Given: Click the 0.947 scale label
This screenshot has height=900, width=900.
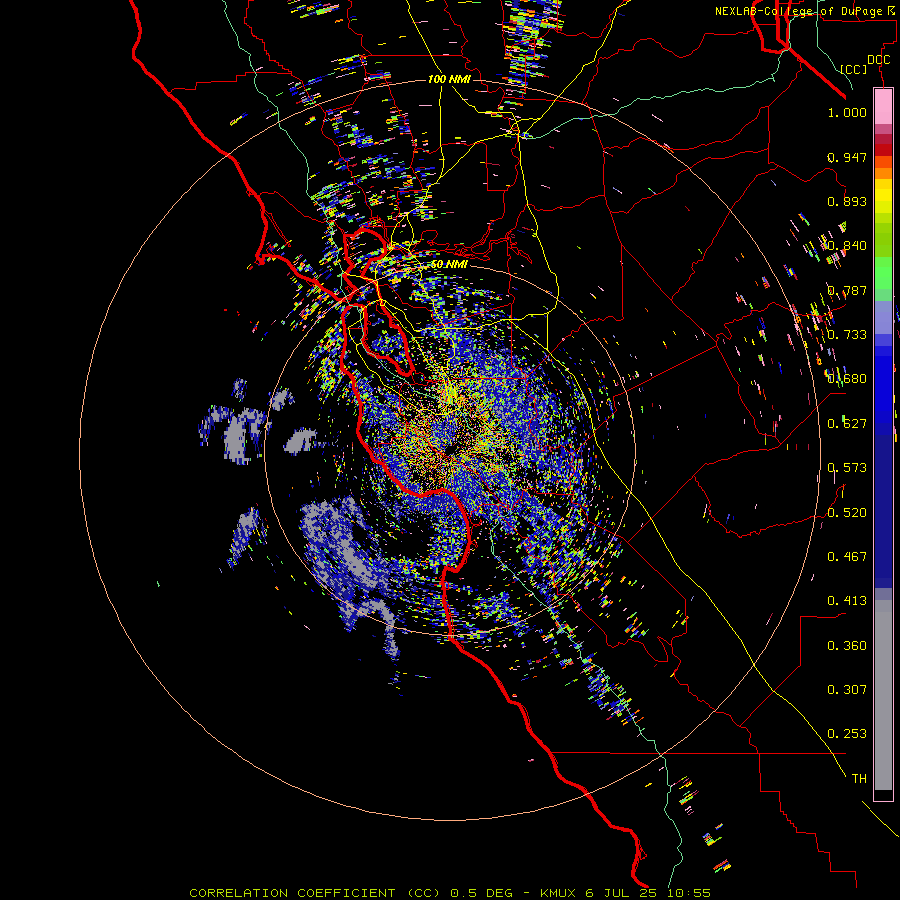Looking at the screenshot, I should tap(847, 157).
